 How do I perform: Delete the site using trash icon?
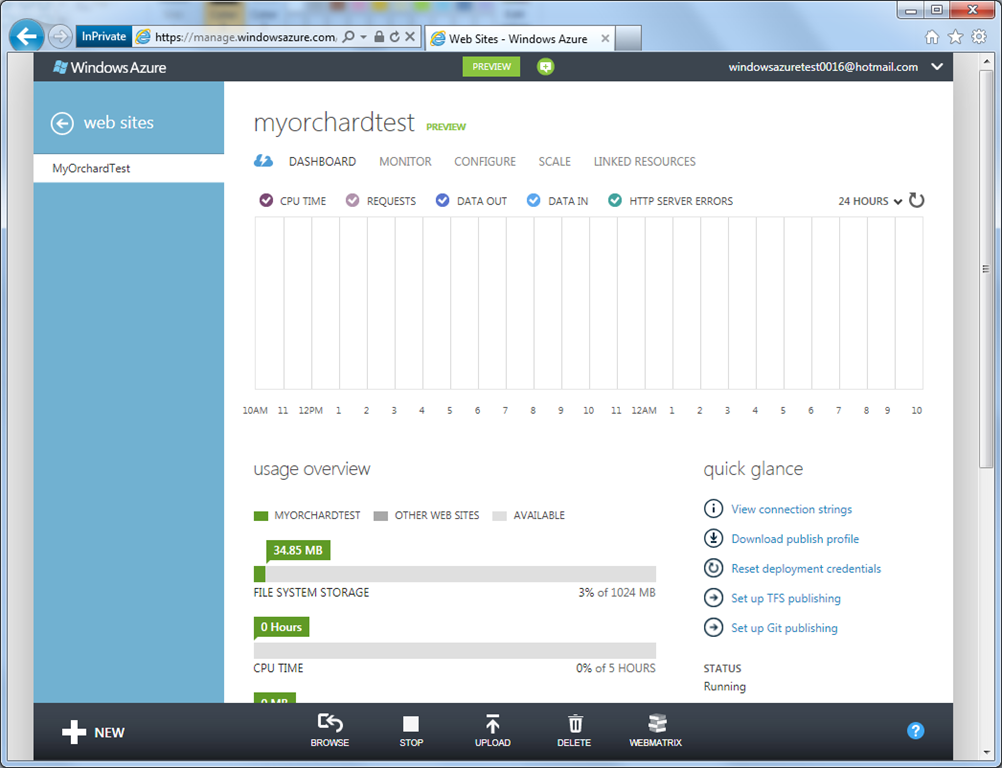tap(574, 724)
